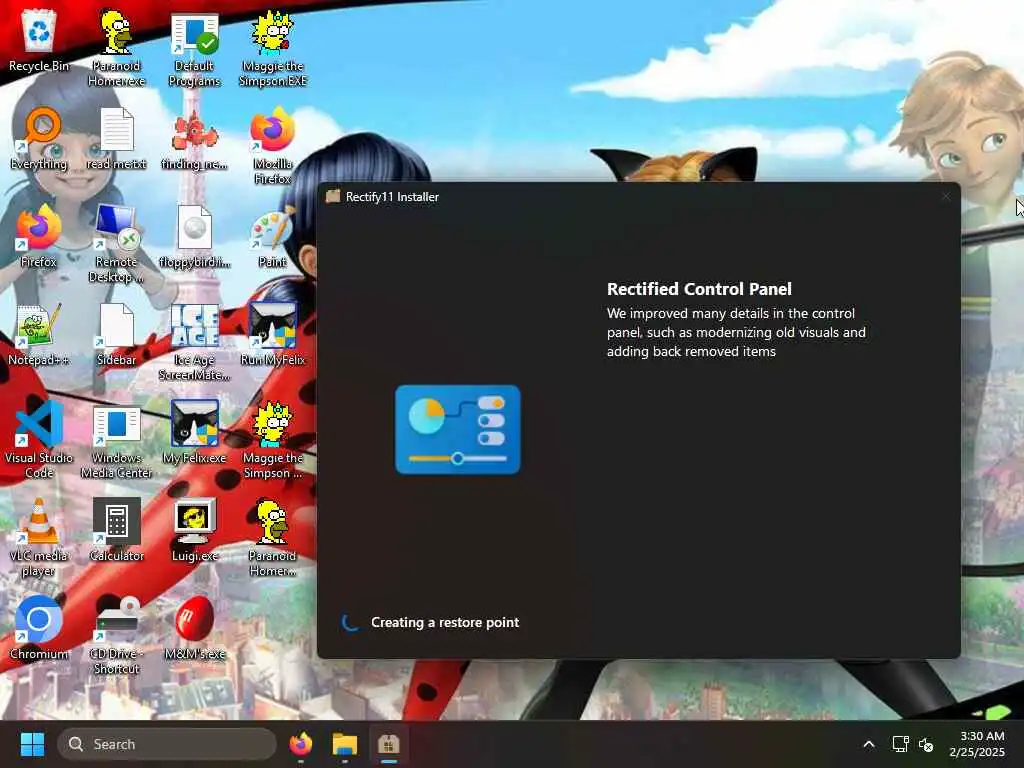Viewport: 1024px width, 768px height.
Task: Close the Rectify11 Installer window
Action: pos(946,197)
